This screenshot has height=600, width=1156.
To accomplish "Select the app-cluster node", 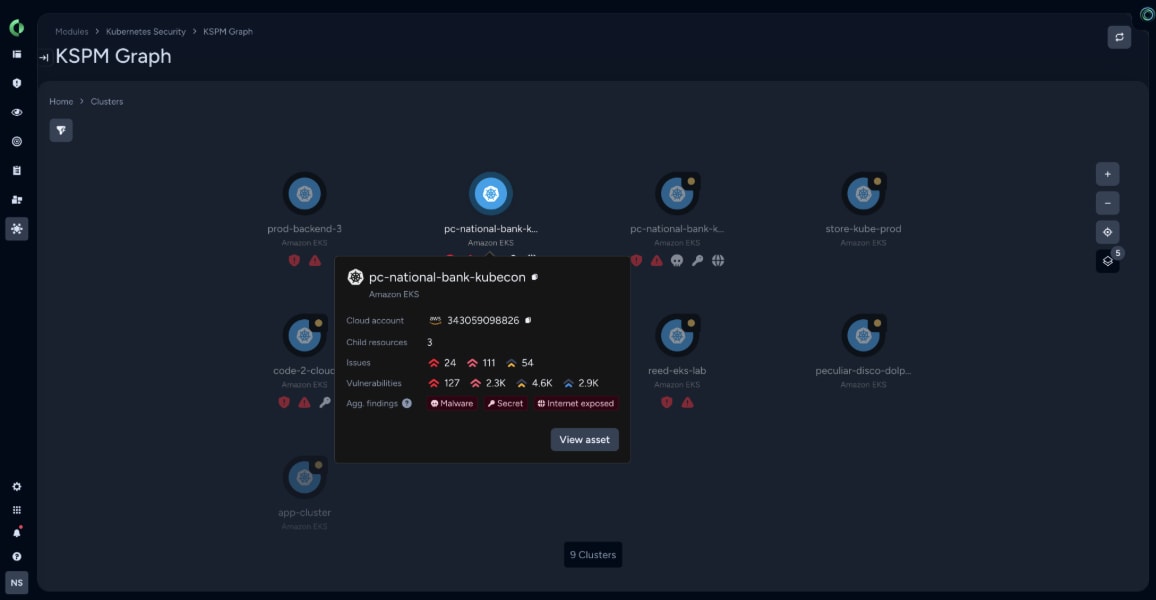I will 304,478.
